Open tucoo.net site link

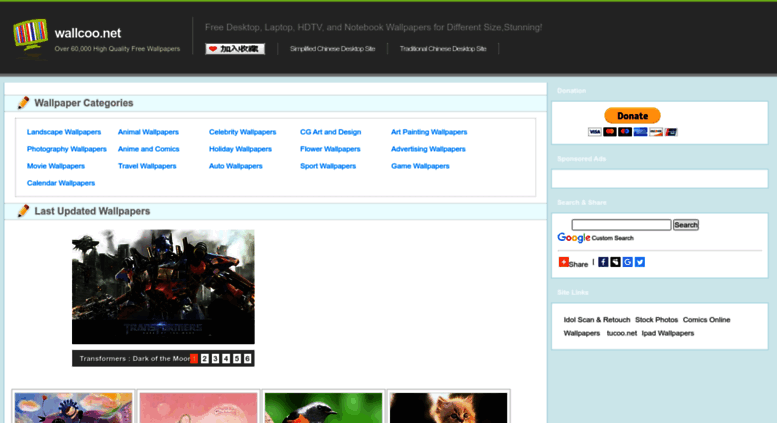622,333
